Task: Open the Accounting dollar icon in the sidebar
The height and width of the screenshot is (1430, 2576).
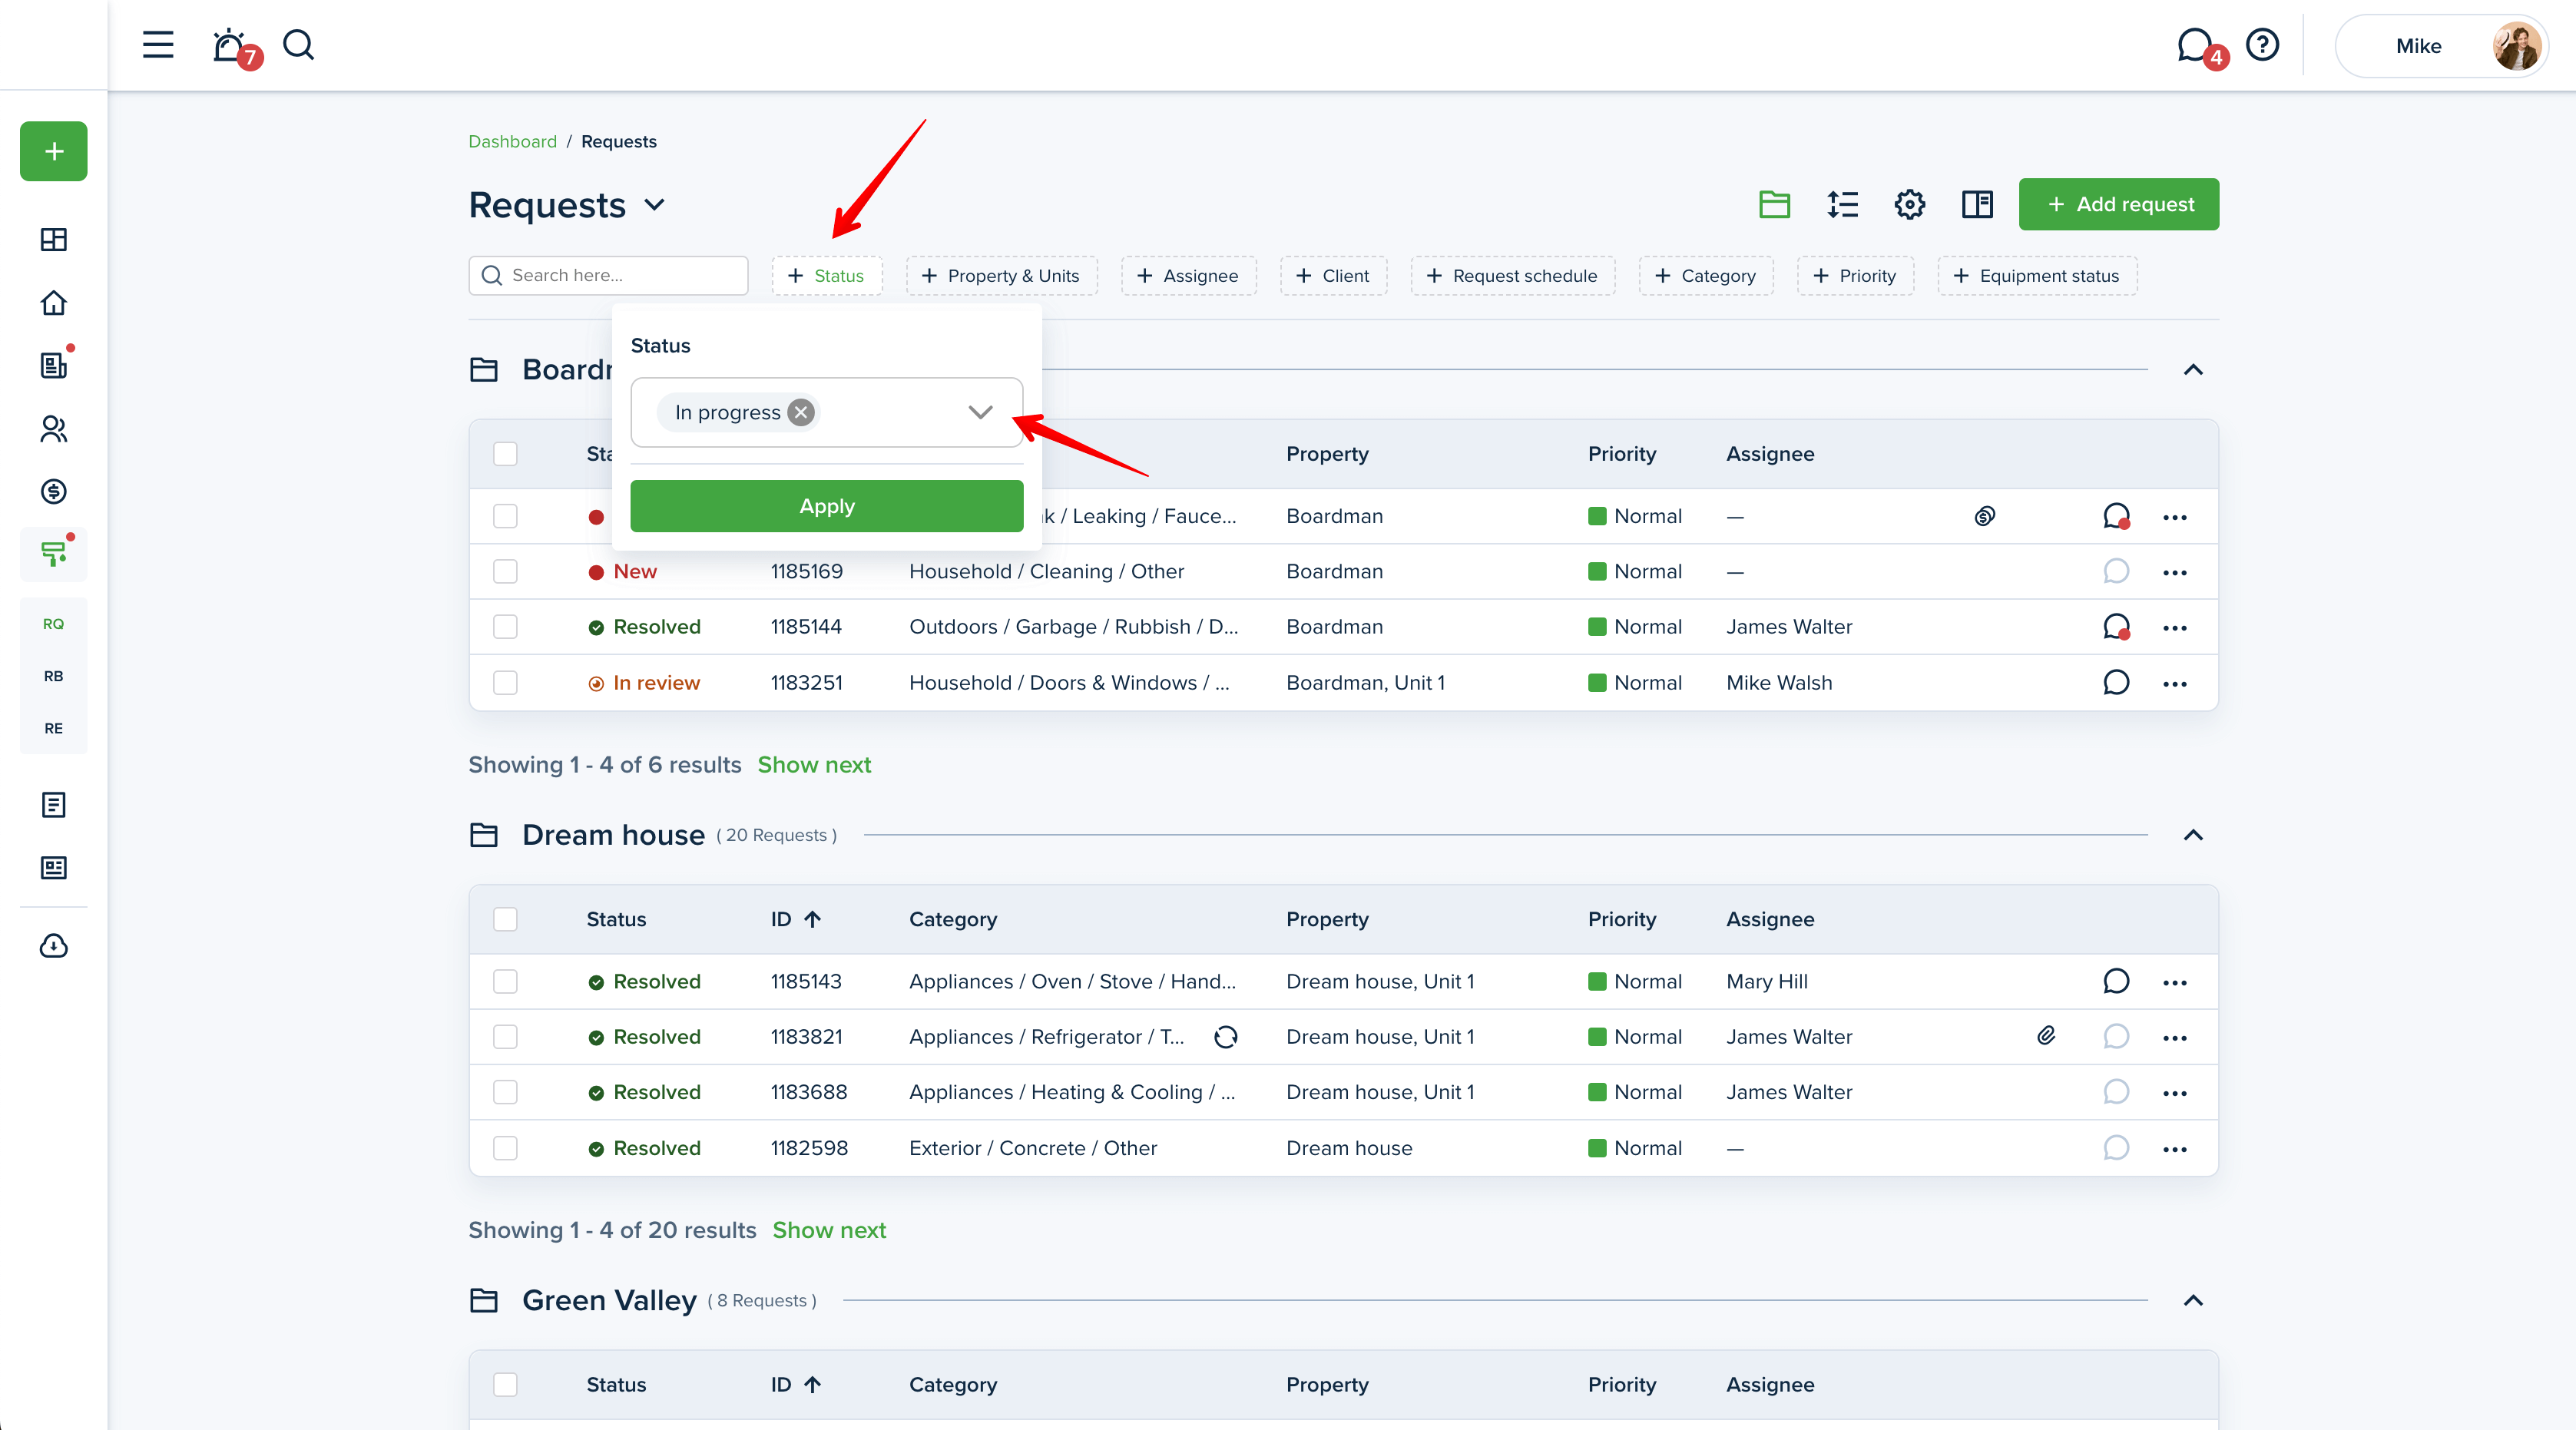Action: 53,491
